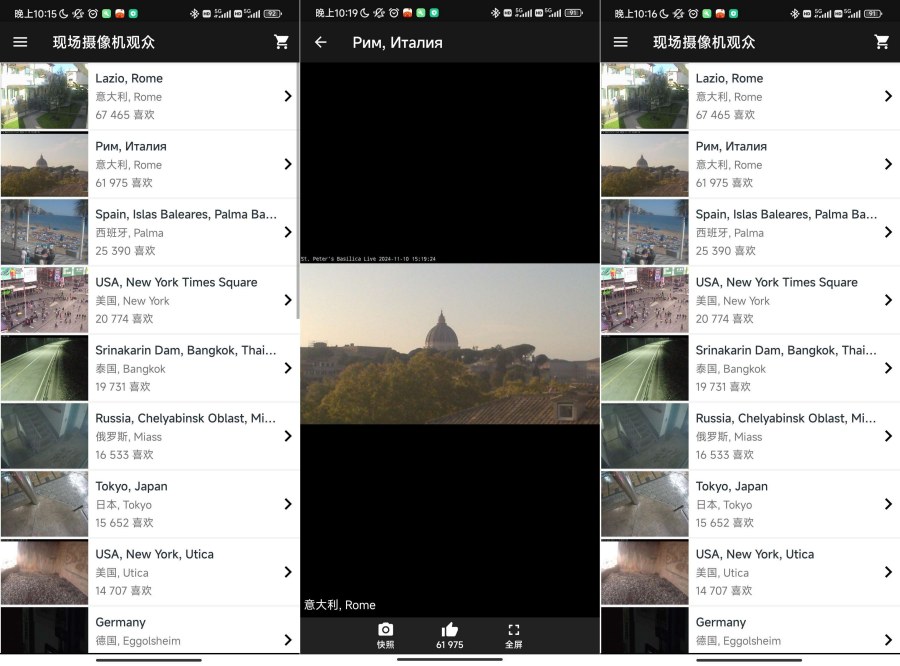Tap the USA, New York Times Square chevron in the leftmost list
Viewport: 900px width, 666px height.
[287, 300]
